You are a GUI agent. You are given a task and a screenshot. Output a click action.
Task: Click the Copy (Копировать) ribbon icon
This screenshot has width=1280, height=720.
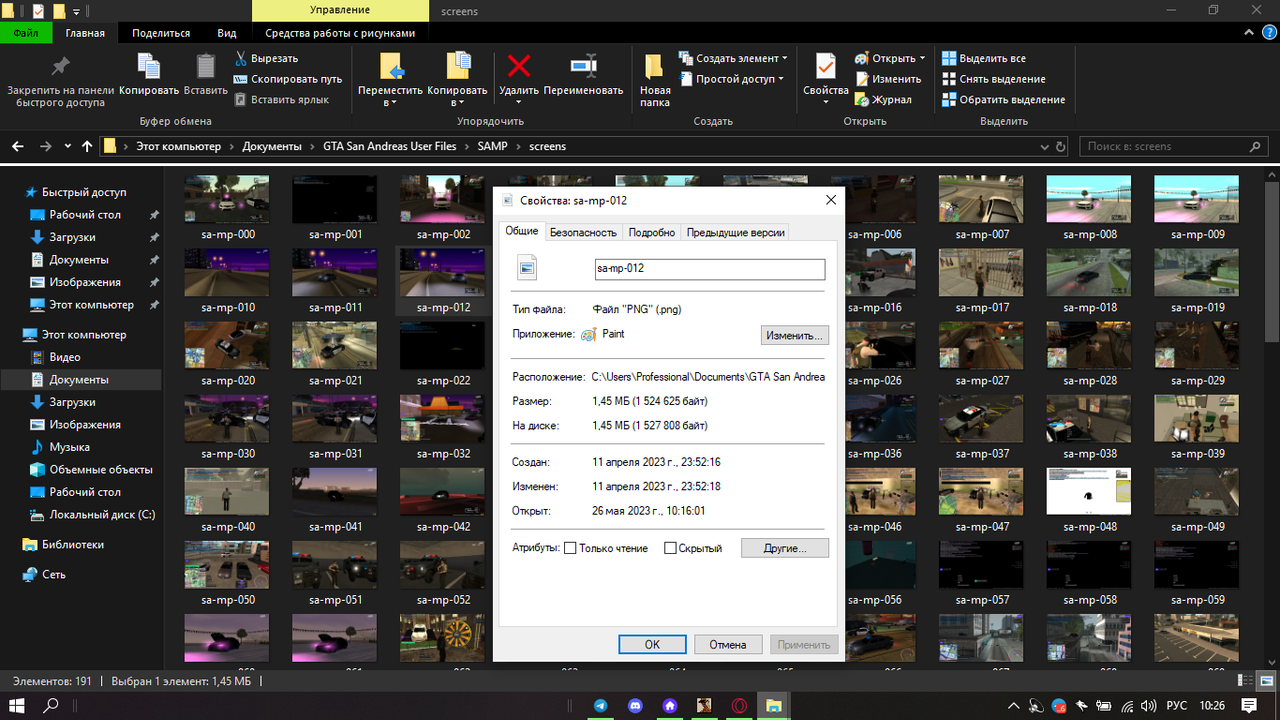point(149,75)
